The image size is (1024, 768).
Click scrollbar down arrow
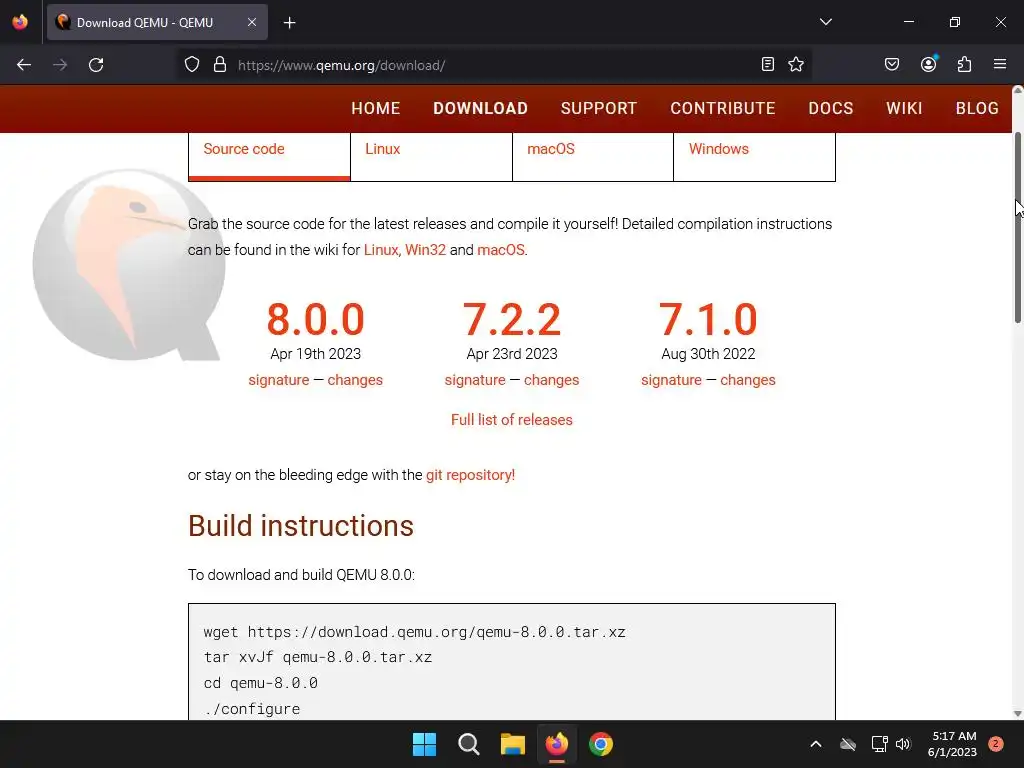click(1017, 713)
